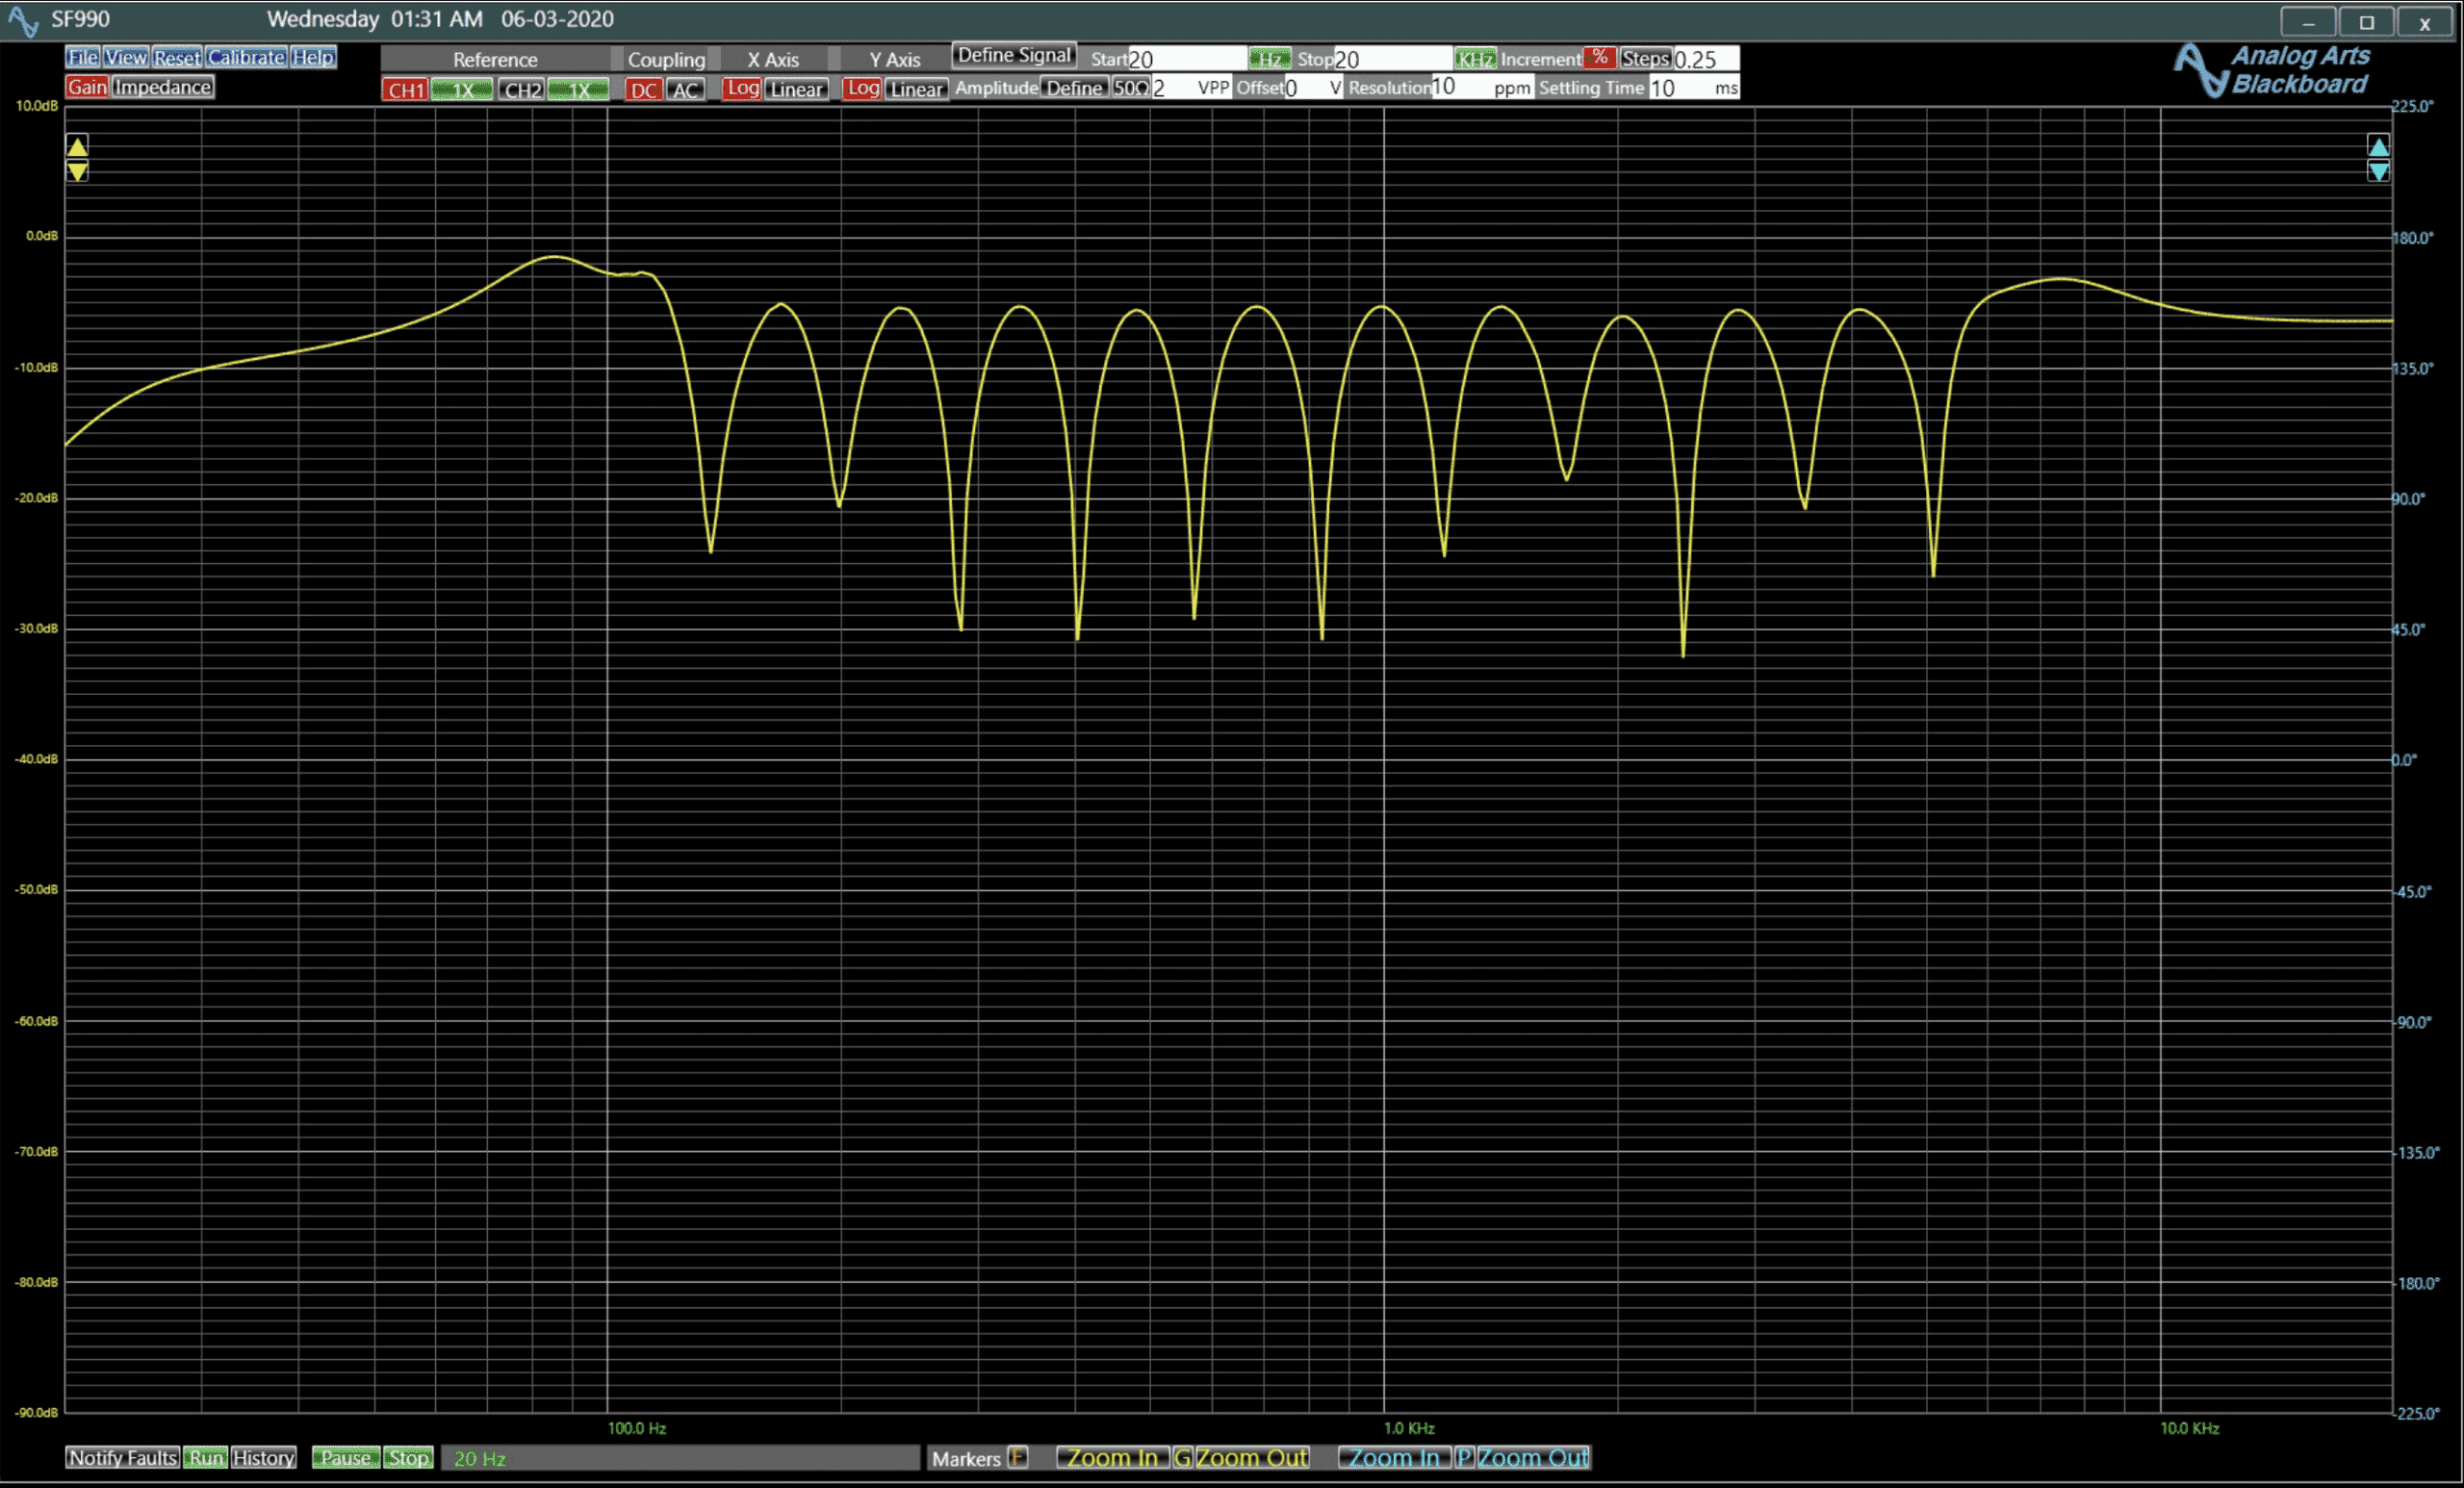The width and height of the screenshot is (2464, 1488).
Task: Toggle the Markers F button
Action: coord(1017,1458)
